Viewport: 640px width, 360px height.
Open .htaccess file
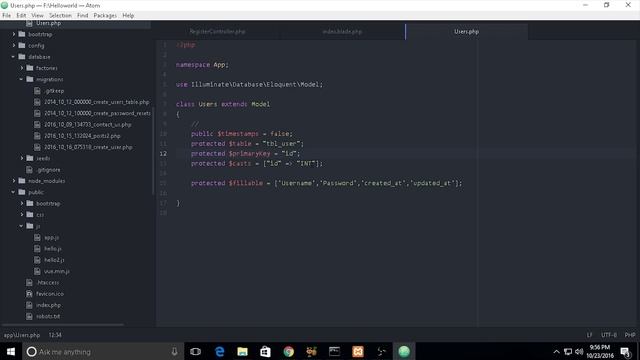pyautogui.click(x=47, y=282)
